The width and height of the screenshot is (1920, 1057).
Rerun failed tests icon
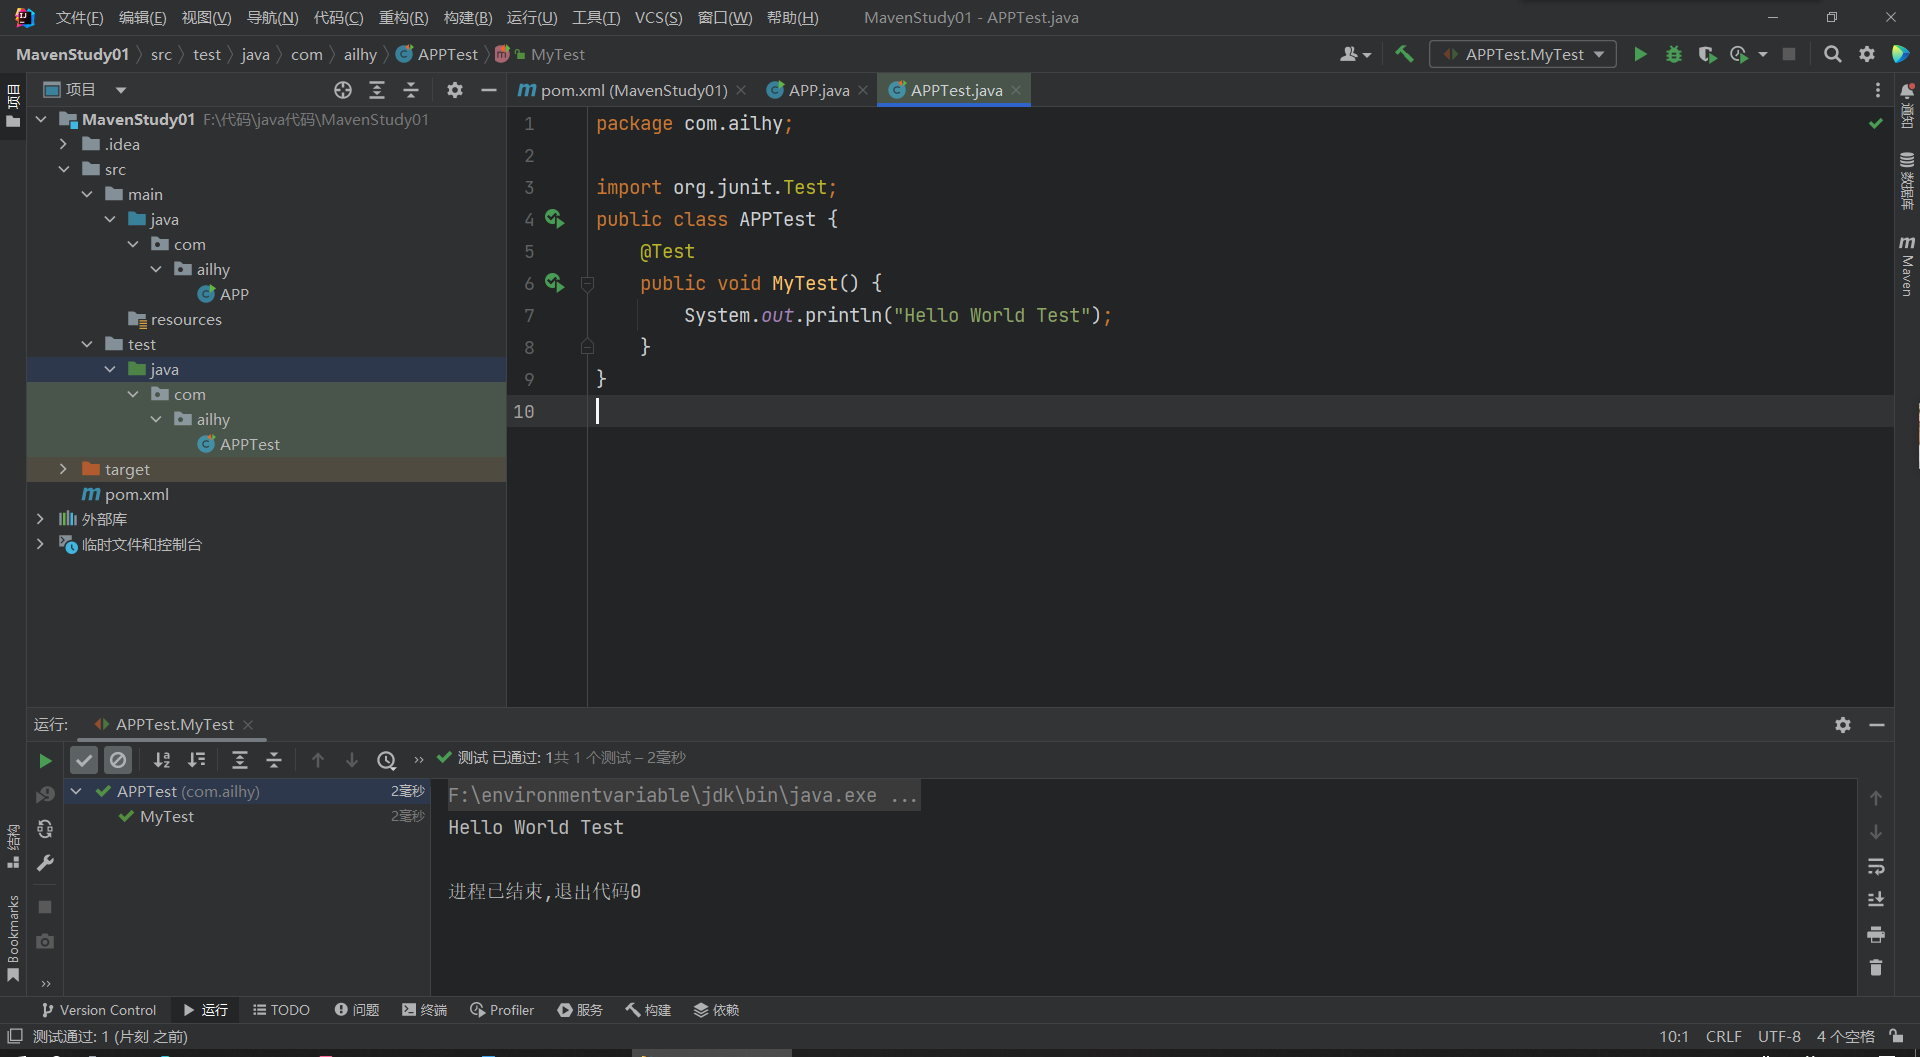[x=45, y=795]
